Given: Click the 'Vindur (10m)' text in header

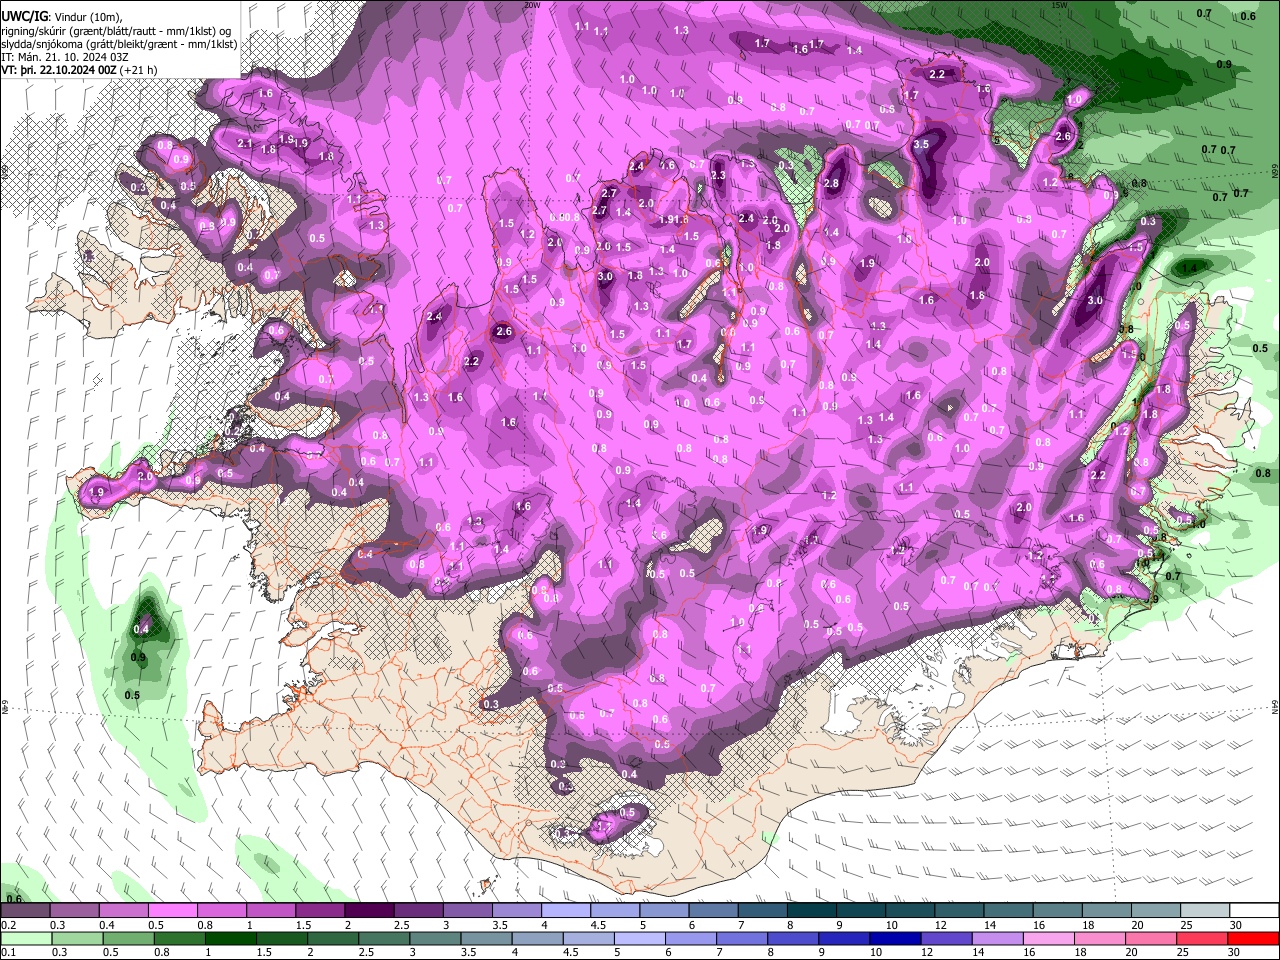Looking at the screenshot, I should click(88, 16).
